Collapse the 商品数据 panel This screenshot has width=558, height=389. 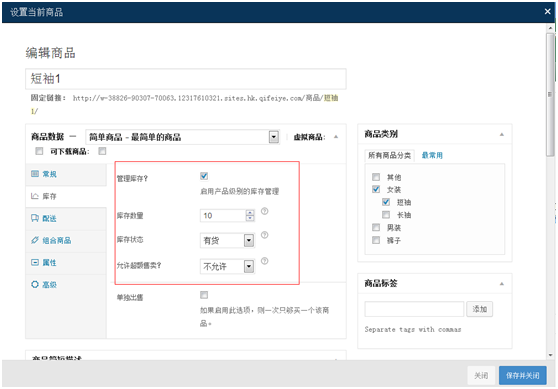click(x=336, y=137)
